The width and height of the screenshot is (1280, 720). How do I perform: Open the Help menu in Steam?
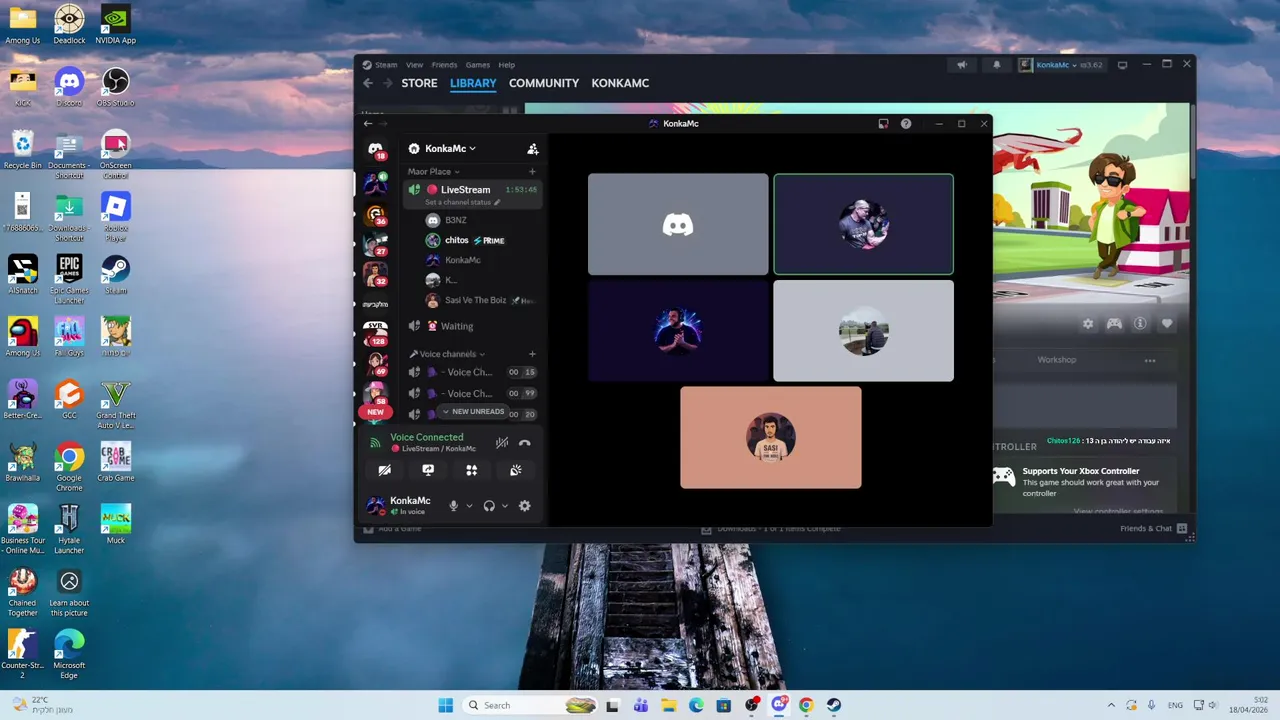click(507, 65)
